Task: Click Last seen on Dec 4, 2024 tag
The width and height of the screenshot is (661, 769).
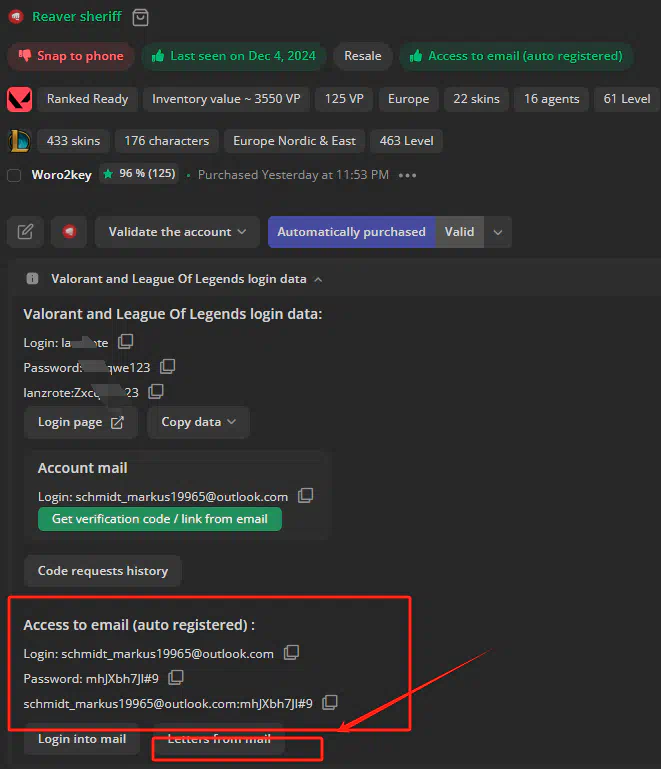Action: click(x=234, y=56)
